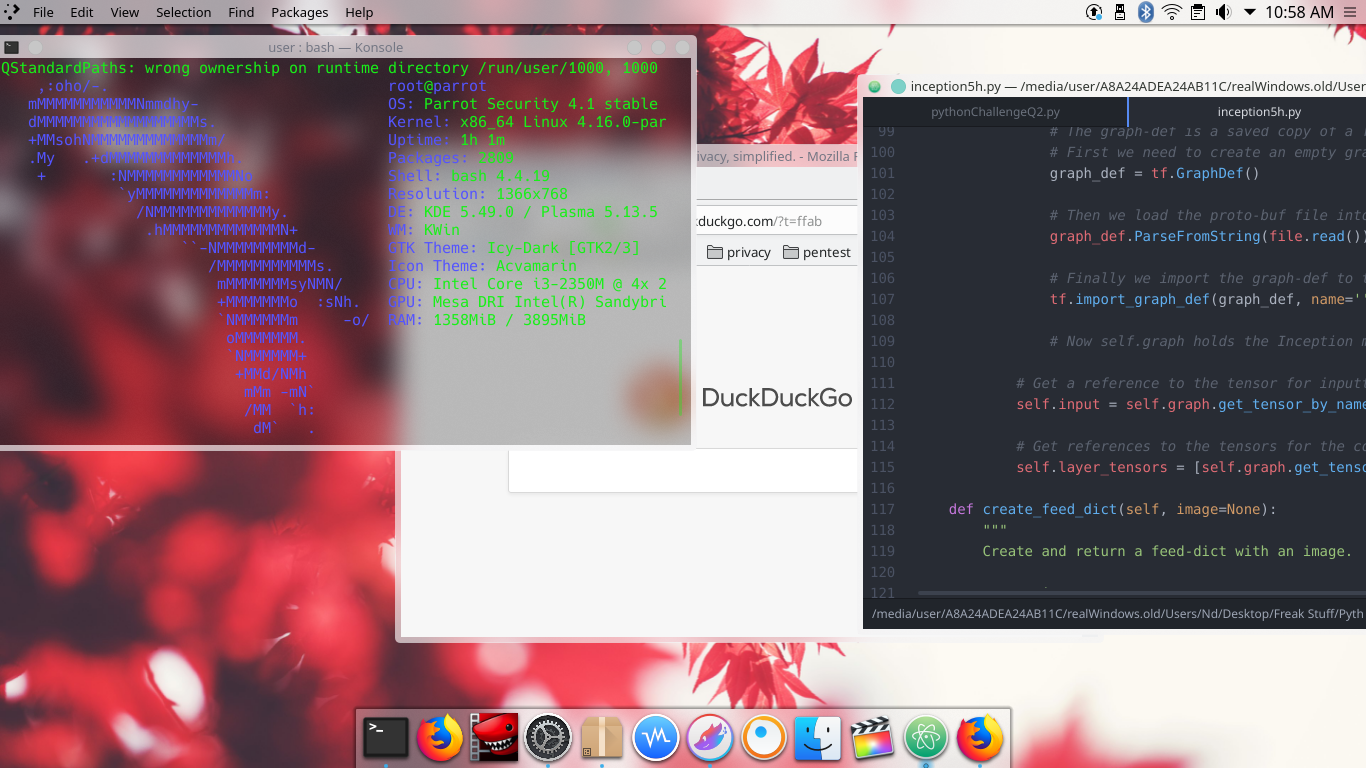
Task: Open Wi-Fi network tray icon
Action: [x=1172, y=12]
